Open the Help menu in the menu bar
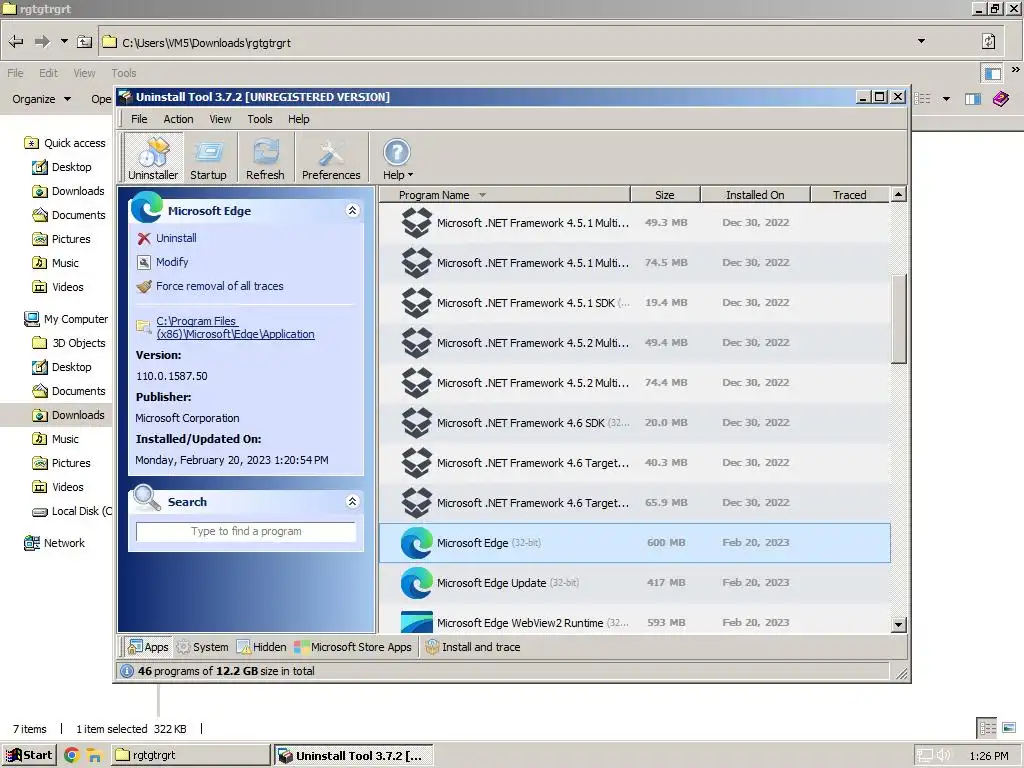1024x768 pixels. pos(298,119)
